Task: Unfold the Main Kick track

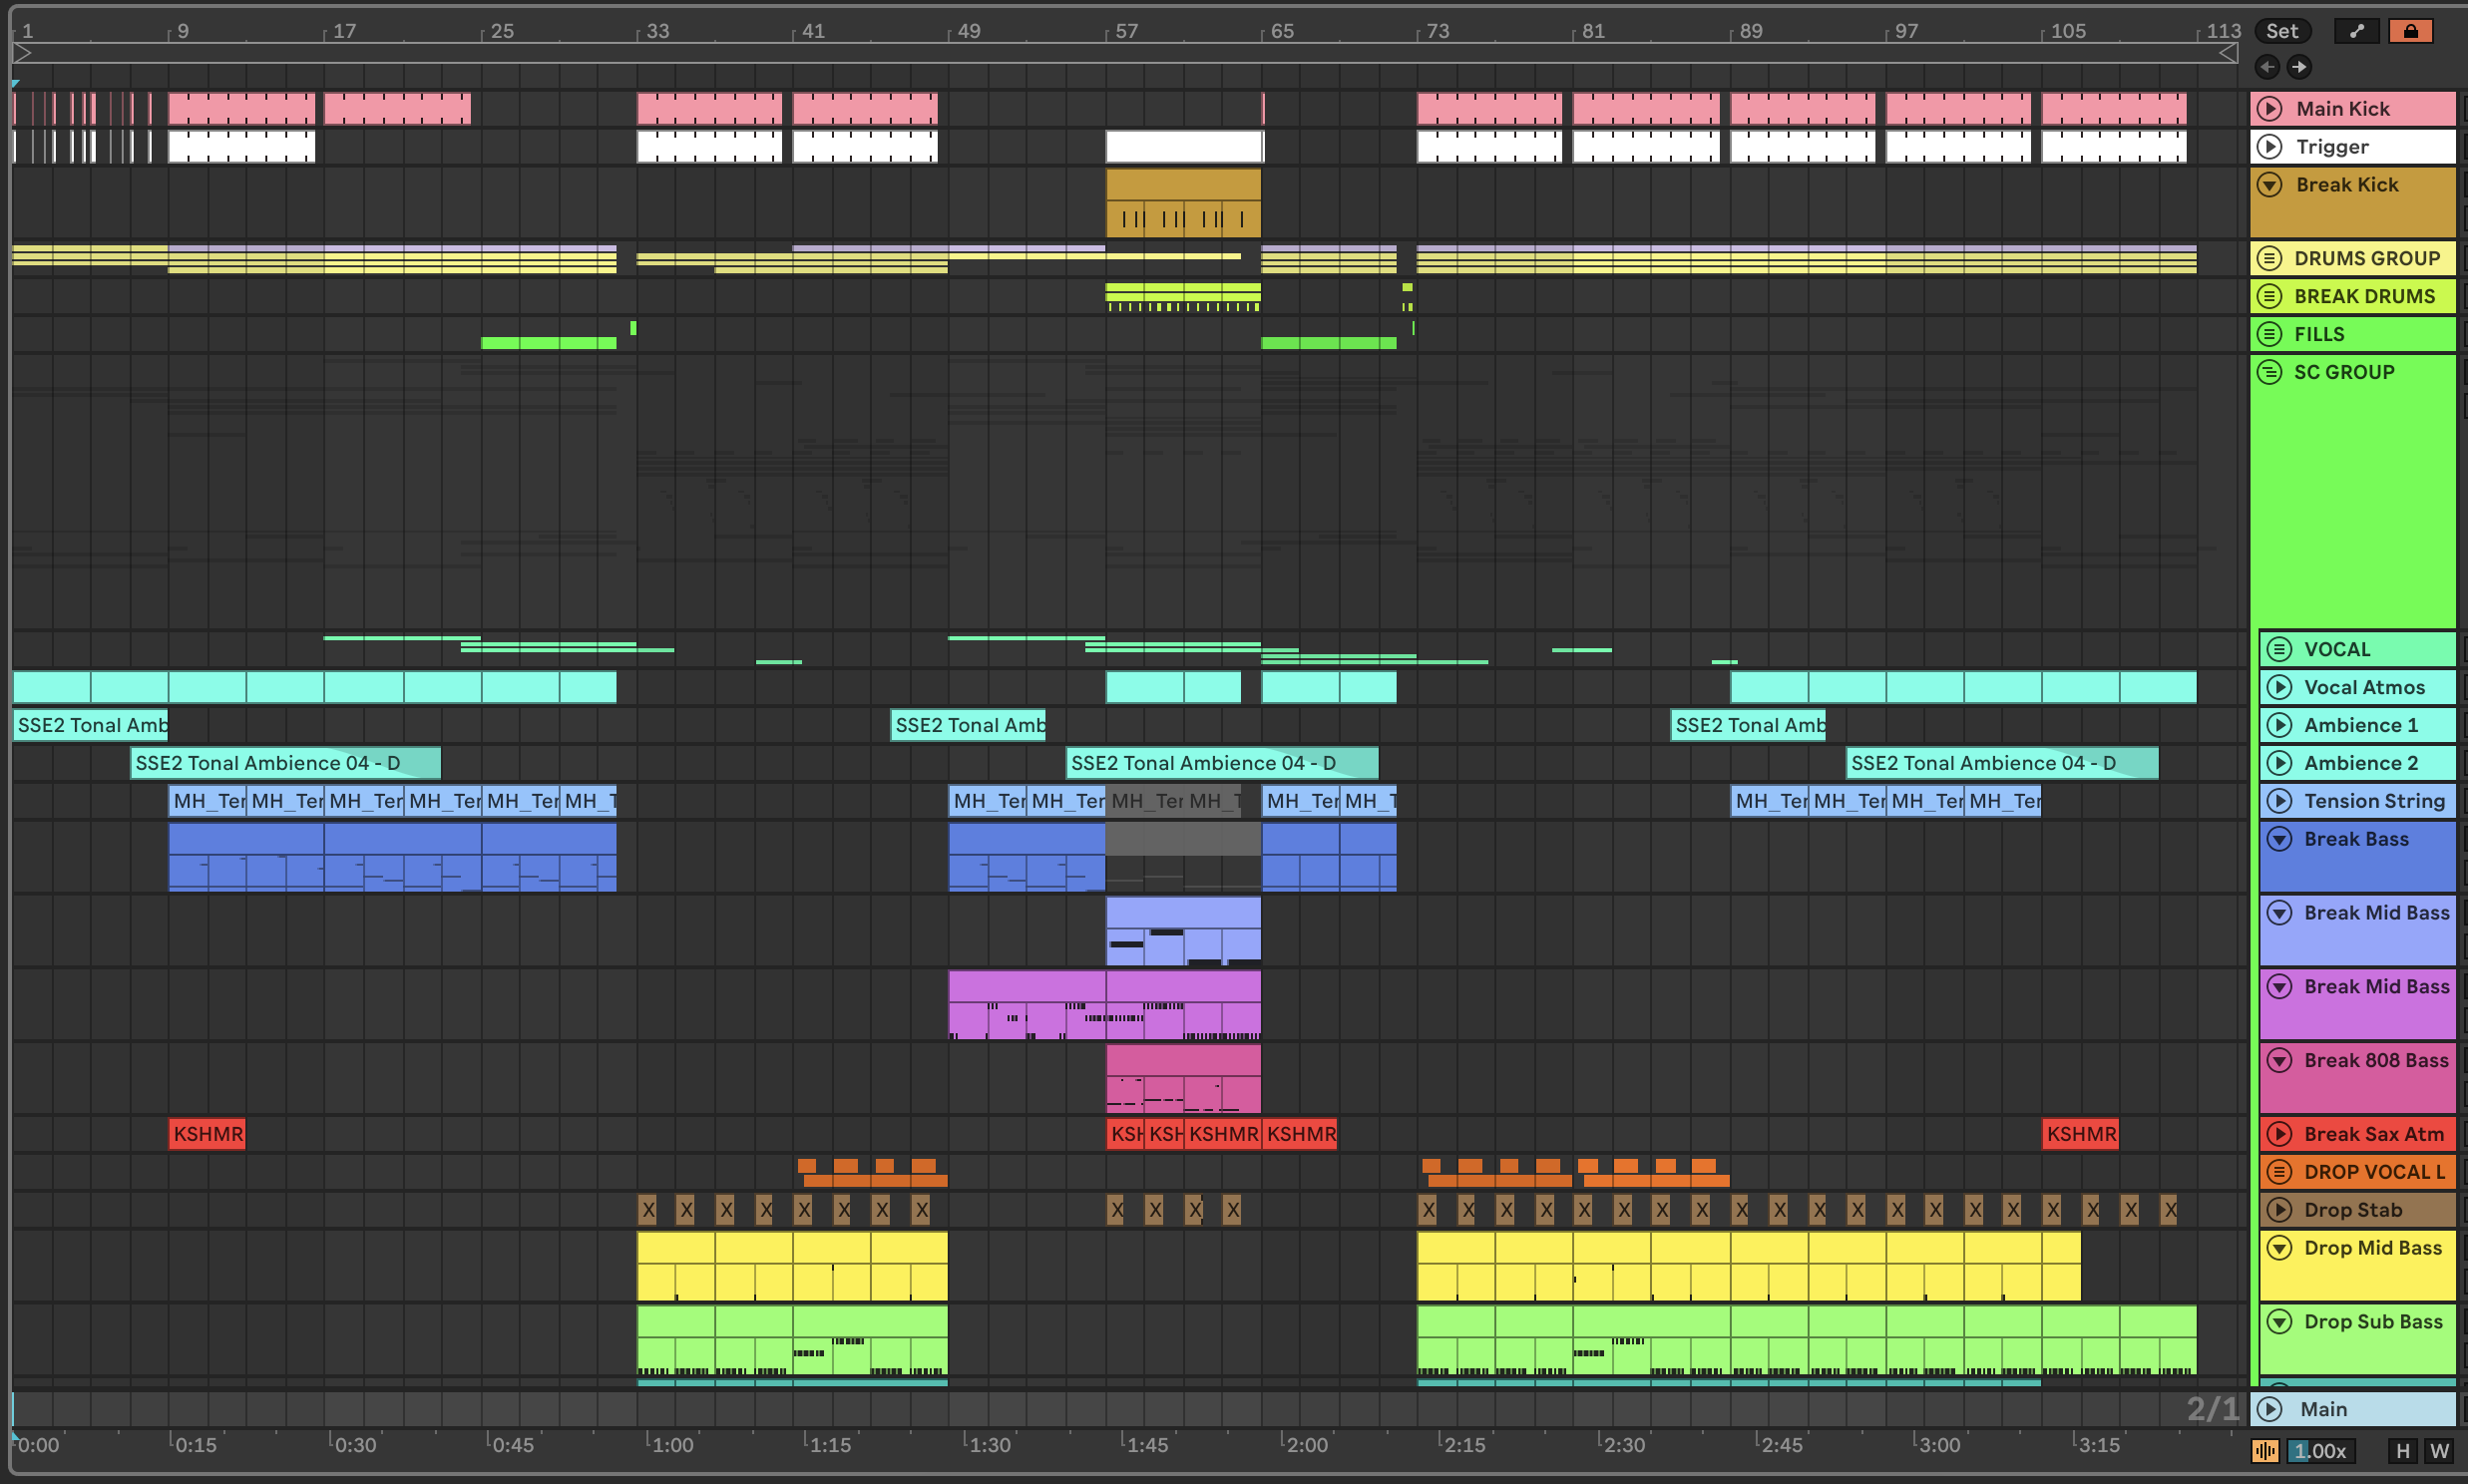Action: (2270, 109)
